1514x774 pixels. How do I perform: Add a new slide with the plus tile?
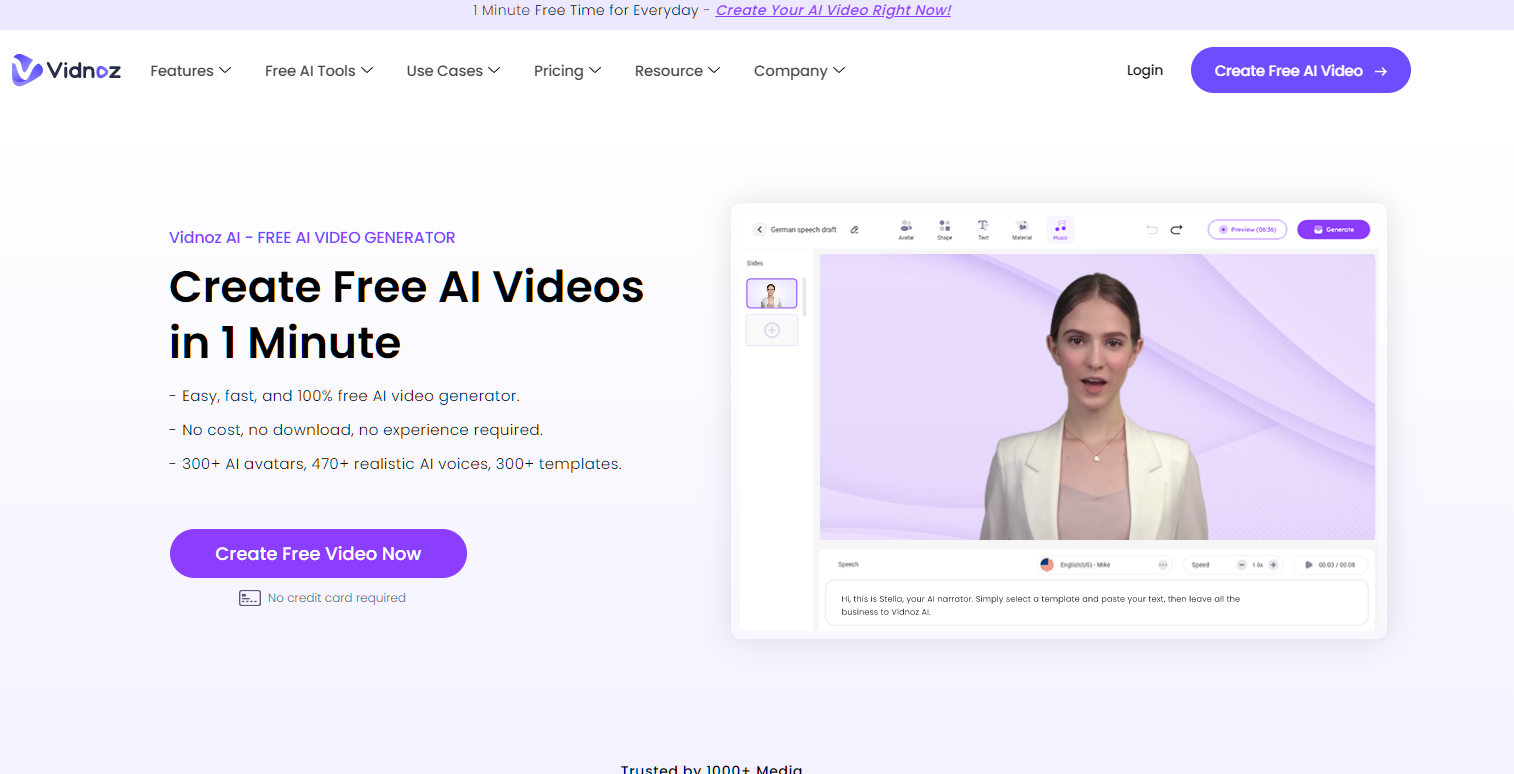point(772,330)
